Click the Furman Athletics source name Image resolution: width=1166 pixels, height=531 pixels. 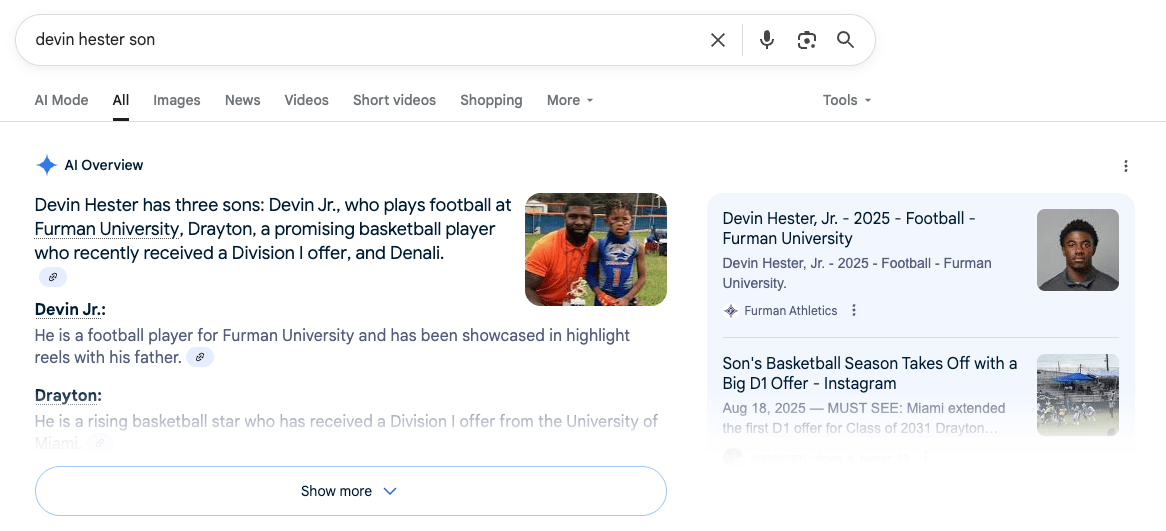[790, 311]
